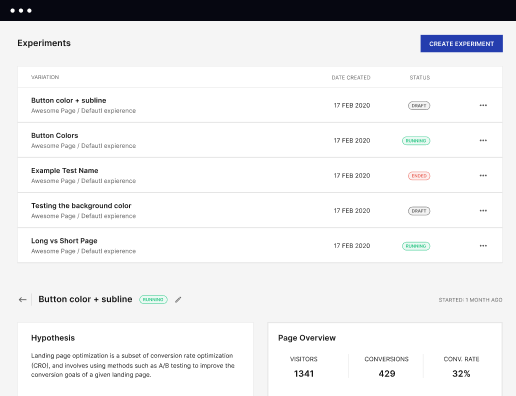Image resolution: width=516 pixels, height=396 pixels.
Task: Click the first window control dot in title bar
Action: click(12, 11)
